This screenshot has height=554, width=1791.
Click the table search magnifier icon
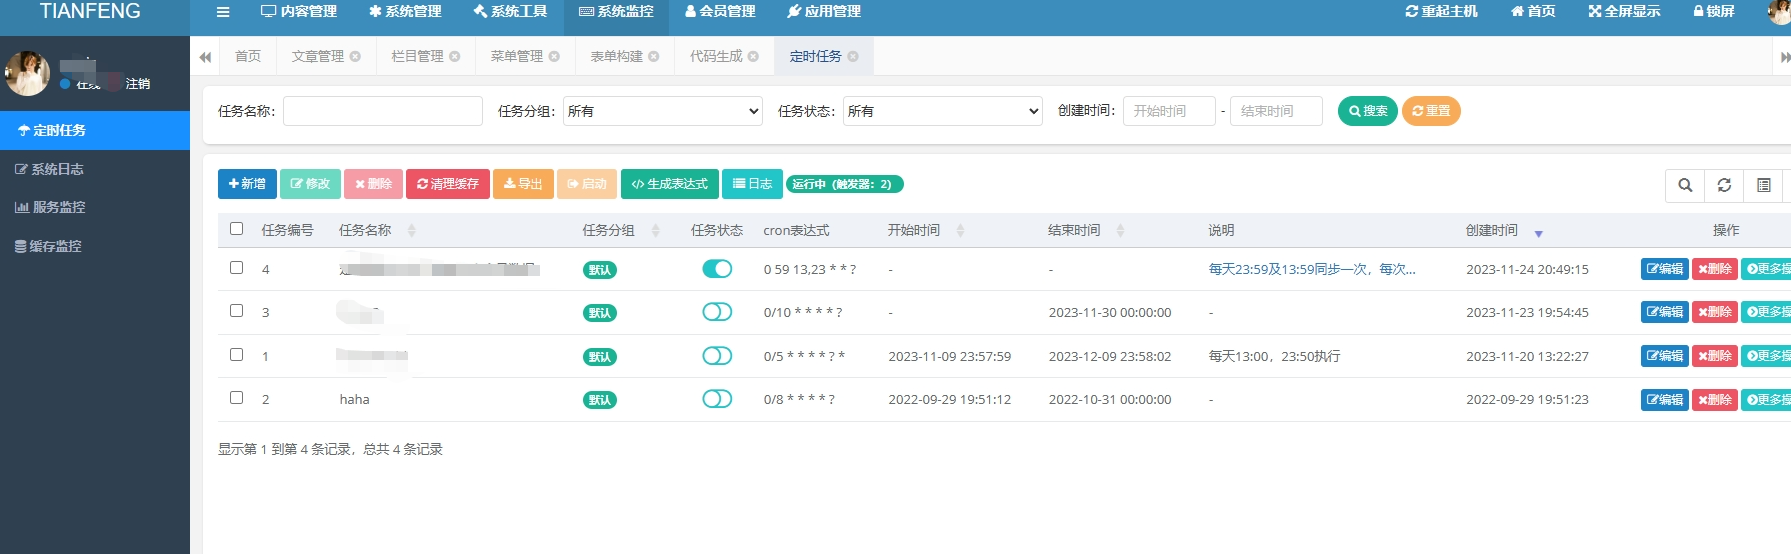(x=1685, y=185)
